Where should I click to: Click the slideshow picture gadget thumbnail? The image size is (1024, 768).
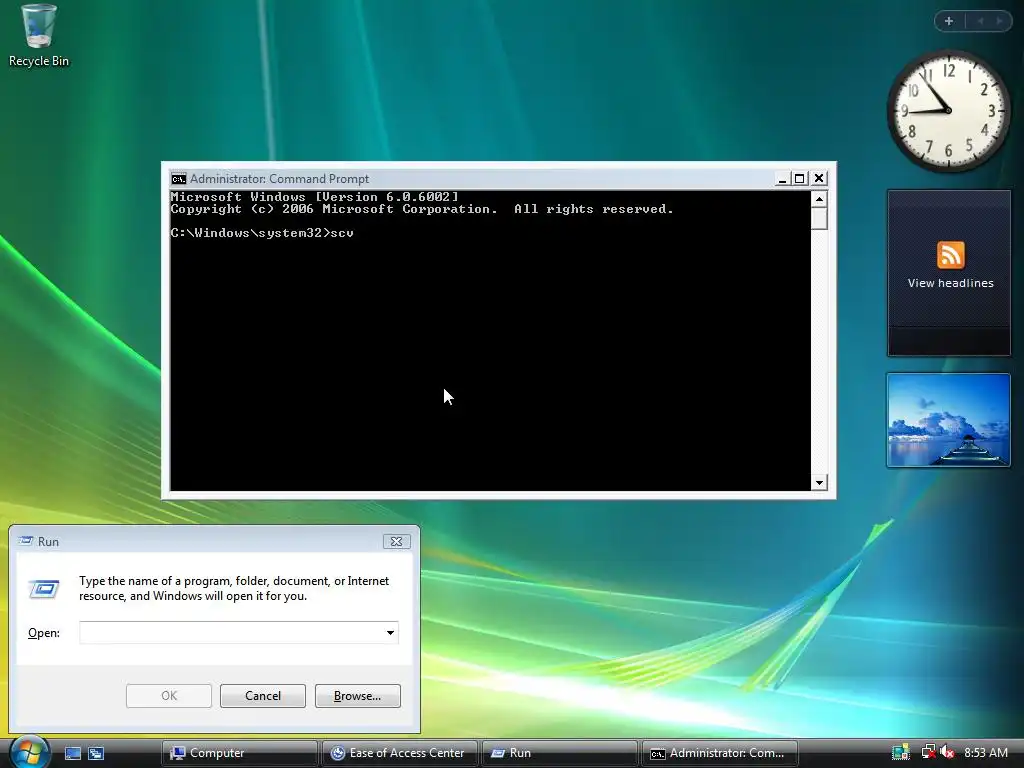click(948, 420)
